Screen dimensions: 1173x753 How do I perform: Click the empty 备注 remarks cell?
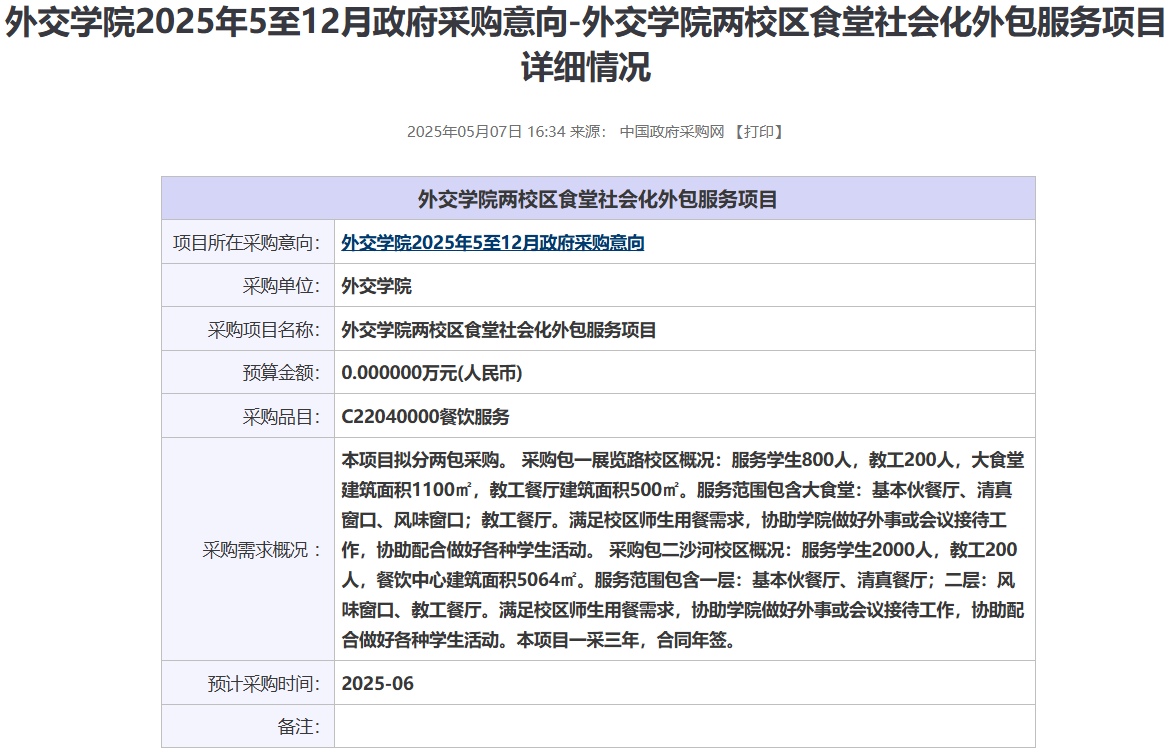[x=683, y=727]
